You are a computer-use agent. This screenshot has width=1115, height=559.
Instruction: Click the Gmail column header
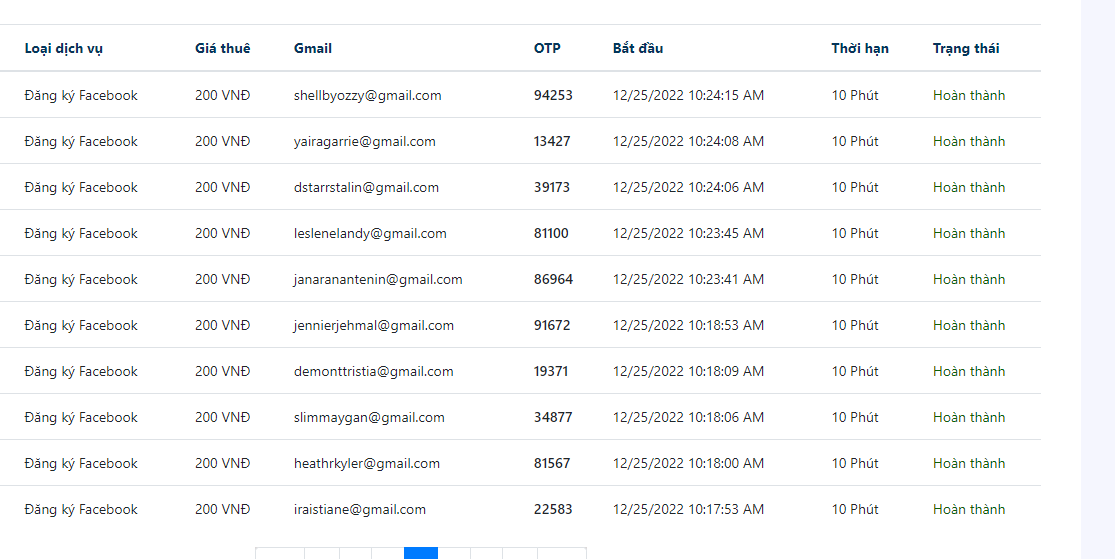[313, 48]
